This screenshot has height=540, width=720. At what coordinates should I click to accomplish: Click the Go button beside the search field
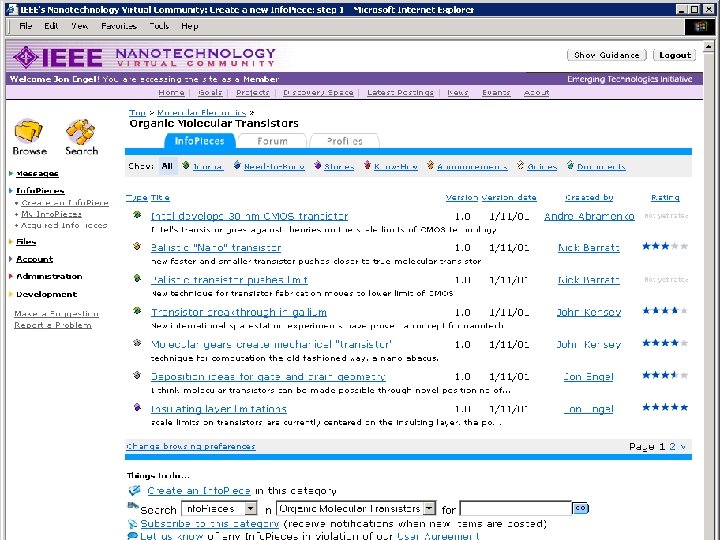pyautogui.click(x=580, y=508)
